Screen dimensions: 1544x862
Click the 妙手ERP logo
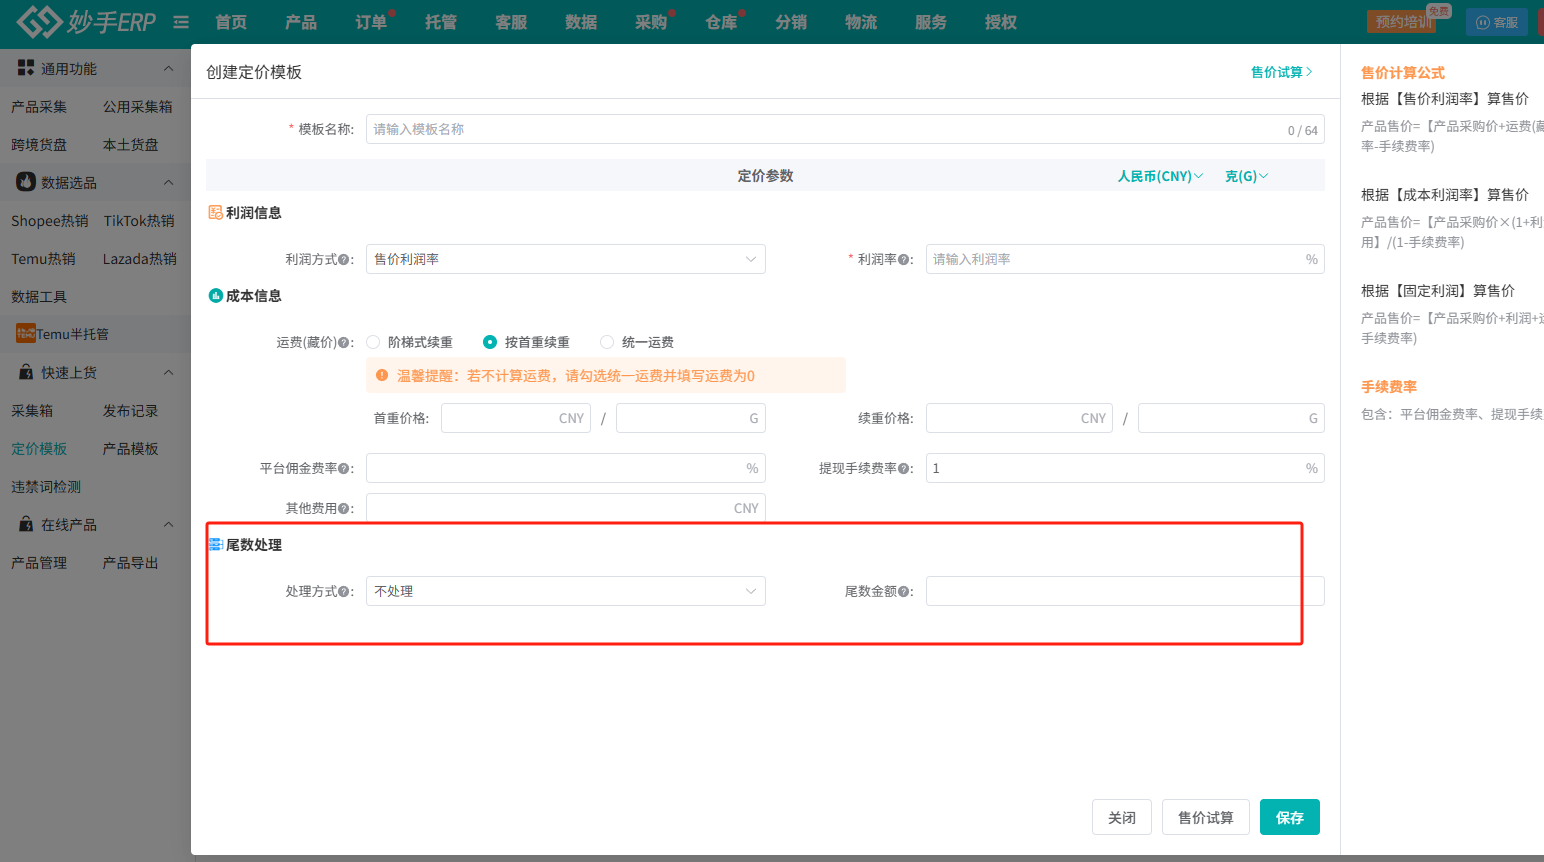[x=87, y=21]
